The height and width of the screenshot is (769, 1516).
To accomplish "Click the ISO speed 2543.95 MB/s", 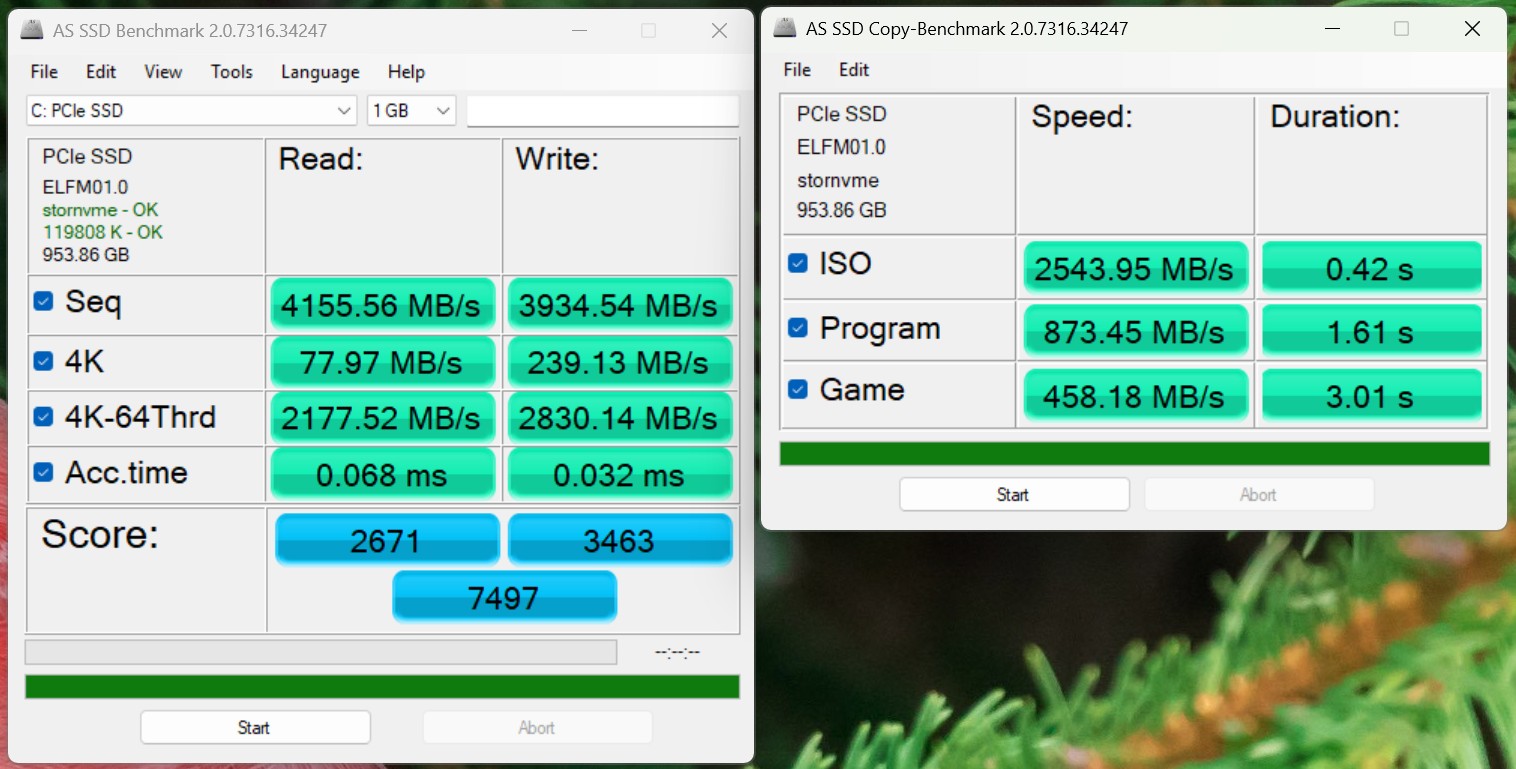I will (x=1136, y=268).
